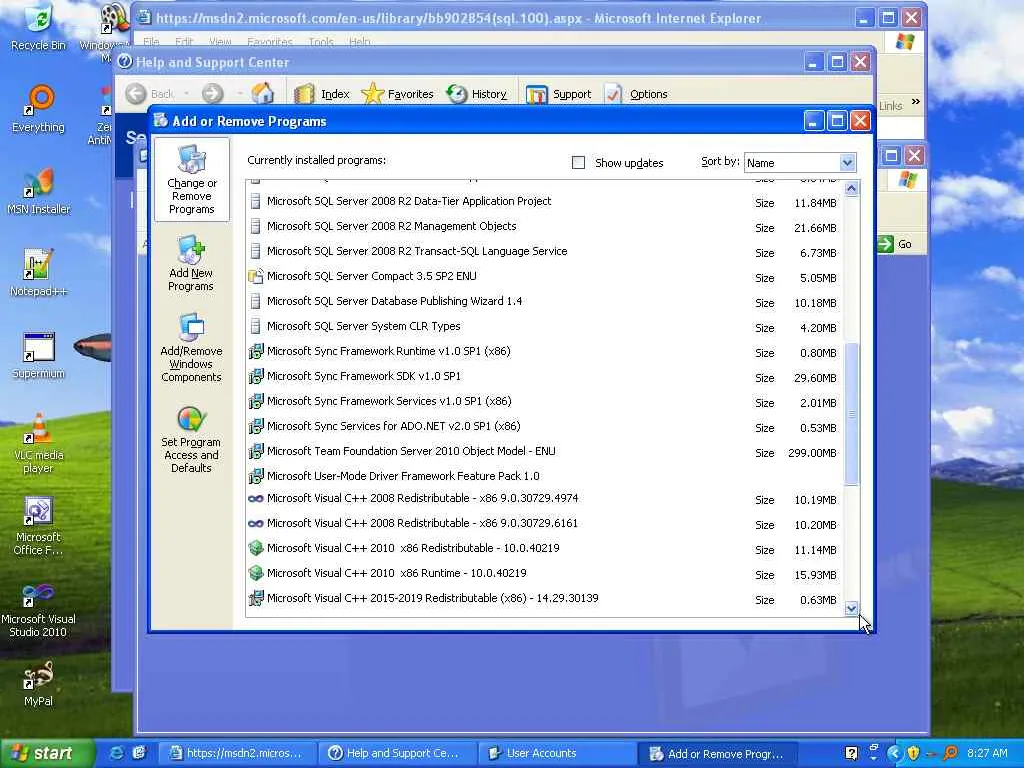Open Microsoft Office desktop shortcut
1024x768 pixels.
click(x=38, y=526)
